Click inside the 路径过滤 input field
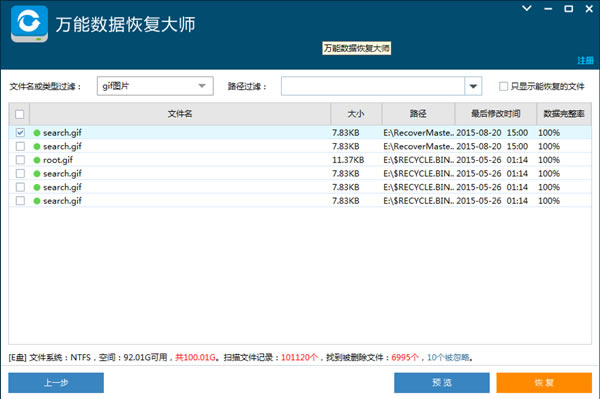This screenshot has height=399, width=600. point(373,86)
